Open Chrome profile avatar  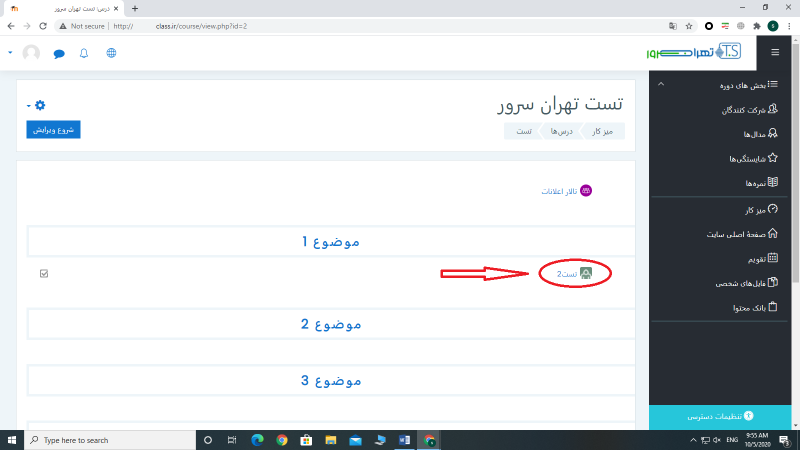(x=773, y=26)
